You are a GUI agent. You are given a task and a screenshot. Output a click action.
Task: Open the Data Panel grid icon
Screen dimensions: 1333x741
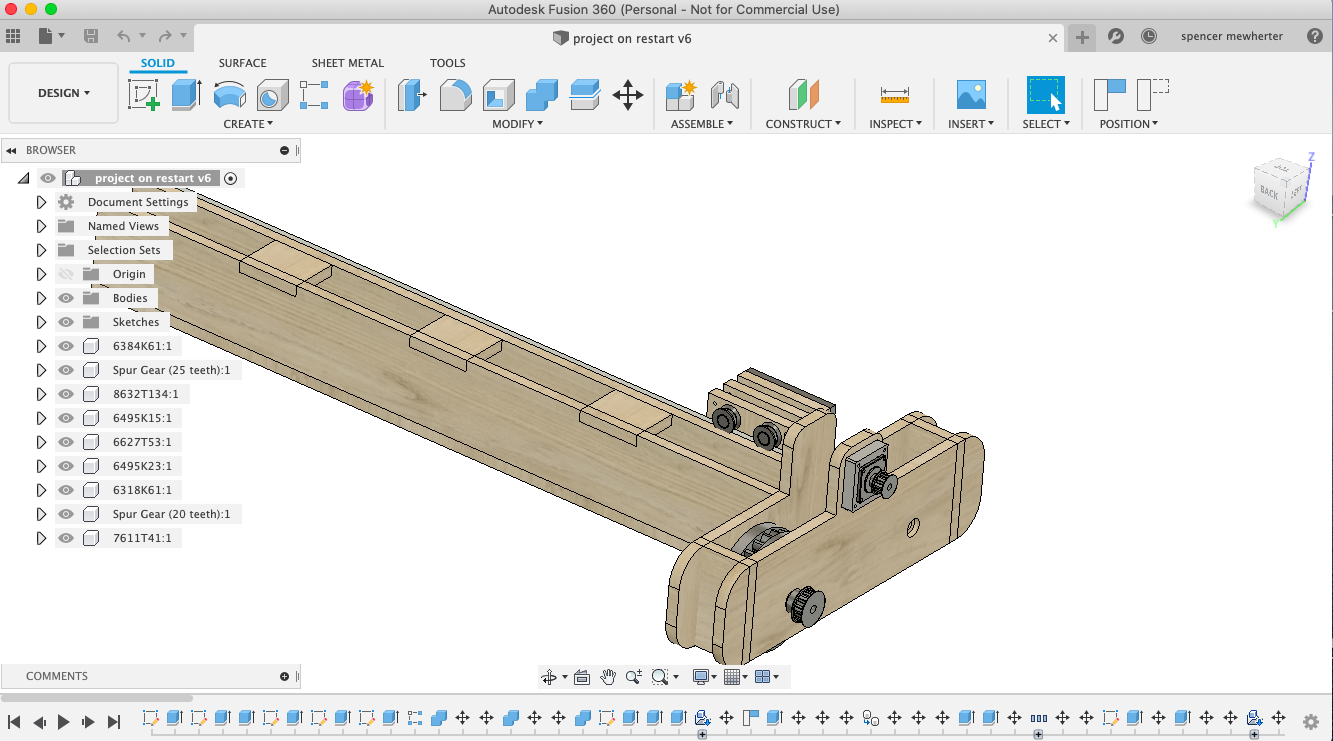(13, 36)
